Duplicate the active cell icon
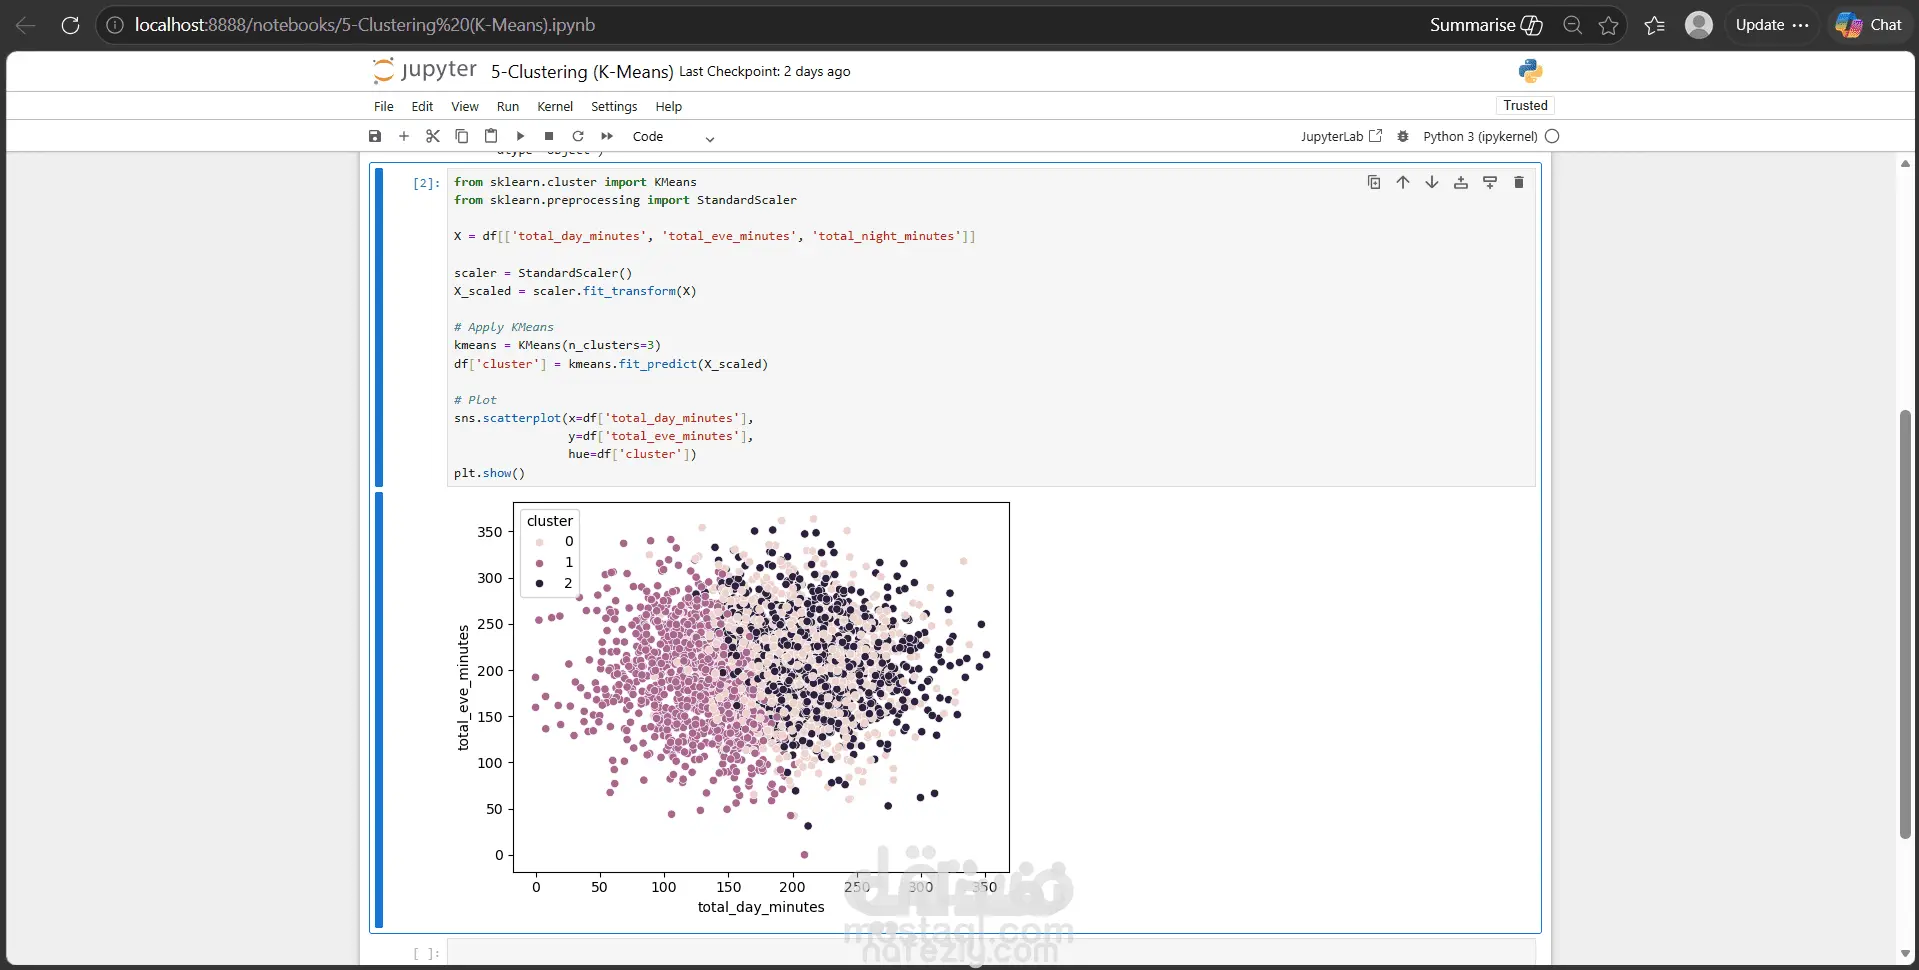Image resolution: width=1919 pixels, height=970 pixels. (1374, 182)
